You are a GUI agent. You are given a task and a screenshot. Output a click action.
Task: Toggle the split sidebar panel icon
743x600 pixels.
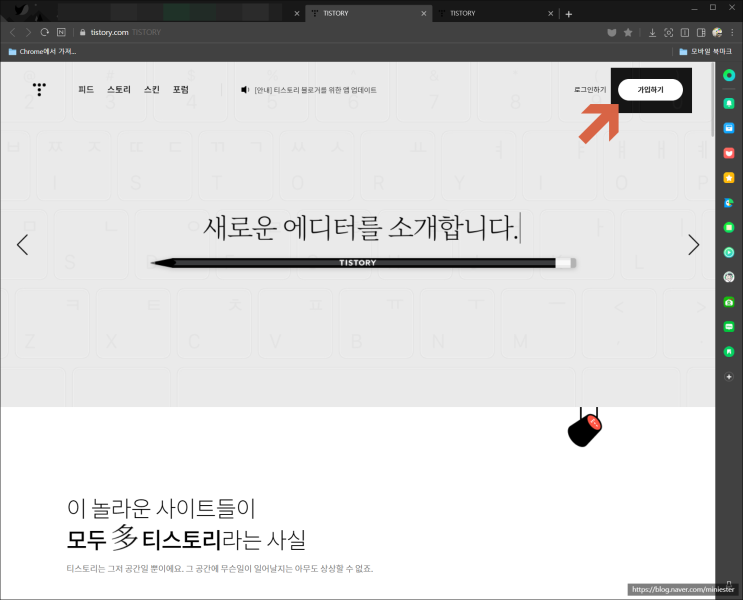point(701,32)
